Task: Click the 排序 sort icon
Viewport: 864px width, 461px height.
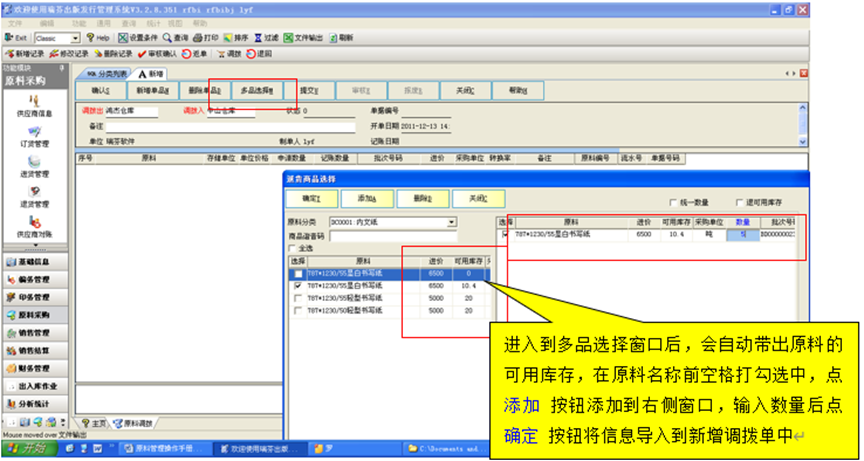Action: [x=228, y=38]
